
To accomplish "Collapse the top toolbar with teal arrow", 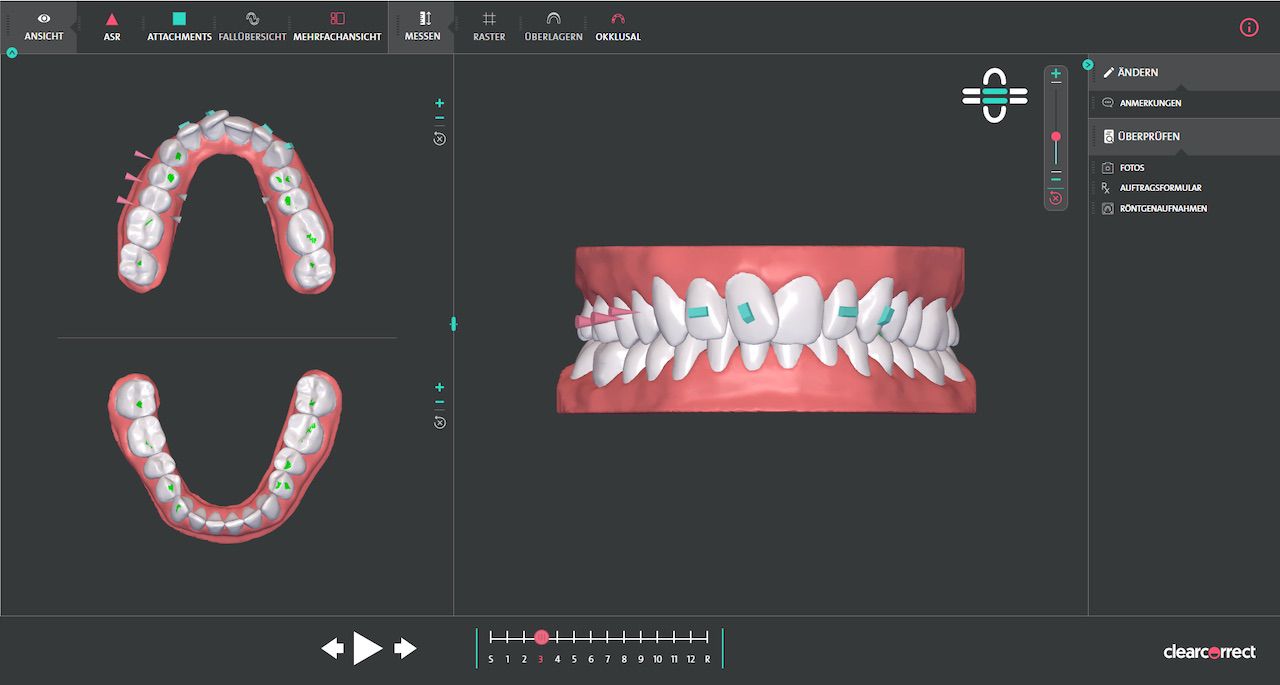I will point(12,52).
